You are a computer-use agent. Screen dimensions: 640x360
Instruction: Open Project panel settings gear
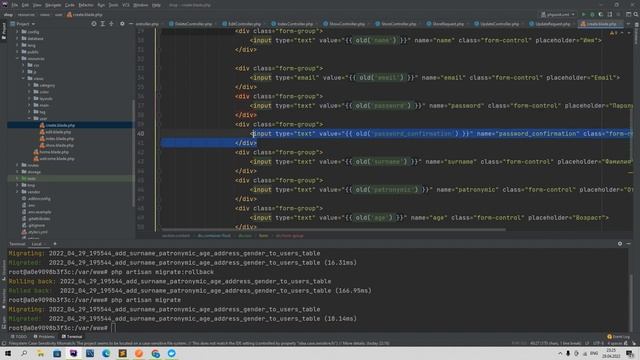(122, 24)
